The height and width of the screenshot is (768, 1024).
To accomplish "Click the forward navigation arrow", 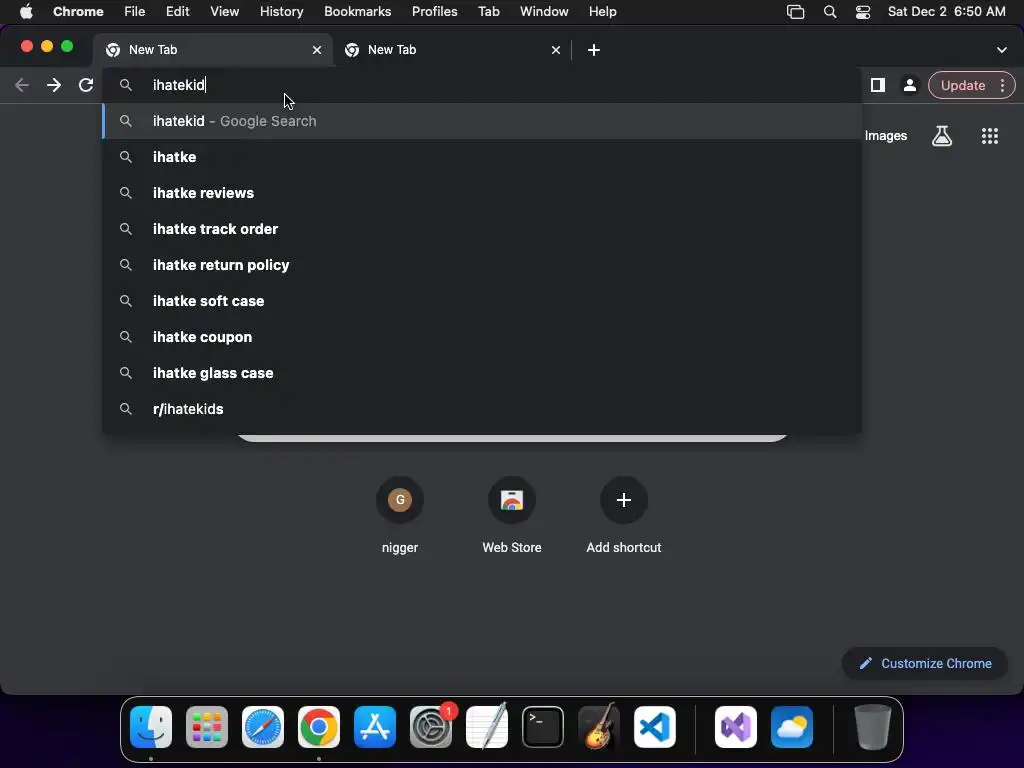I will pyautogui.click(x=54, y=85).
